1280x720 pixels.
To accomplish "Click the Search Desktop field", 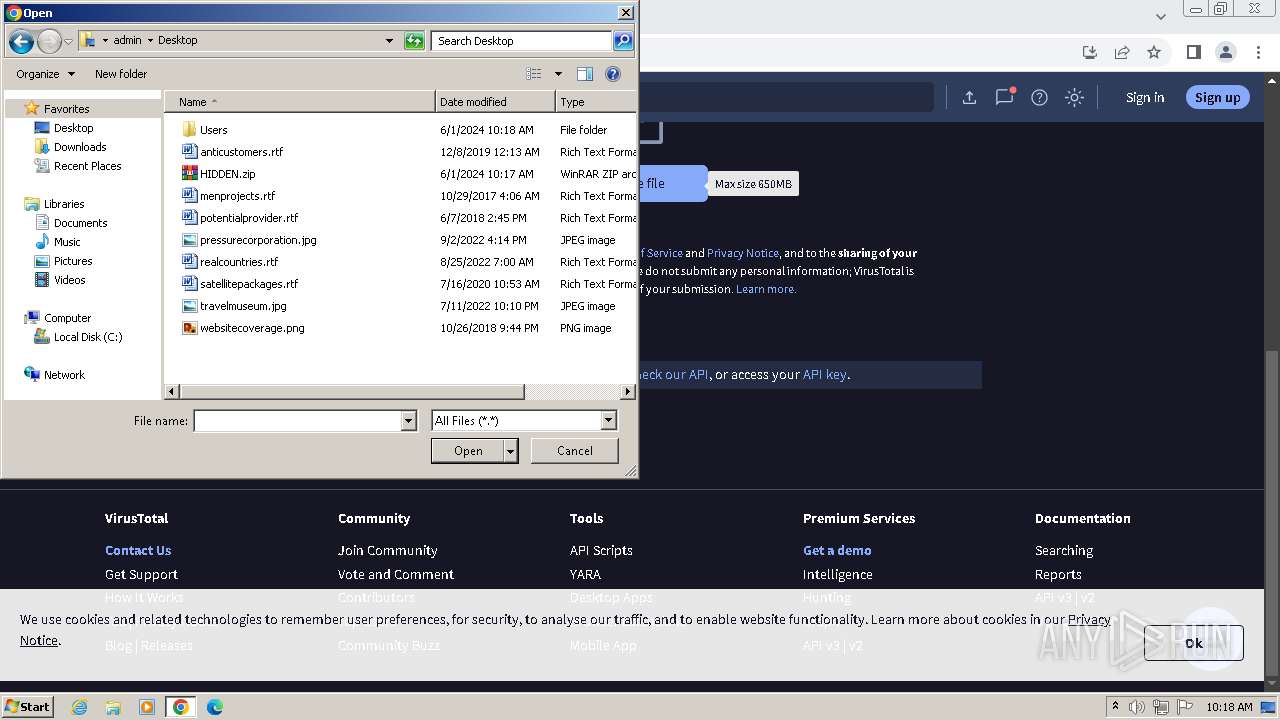I will 523,41.
